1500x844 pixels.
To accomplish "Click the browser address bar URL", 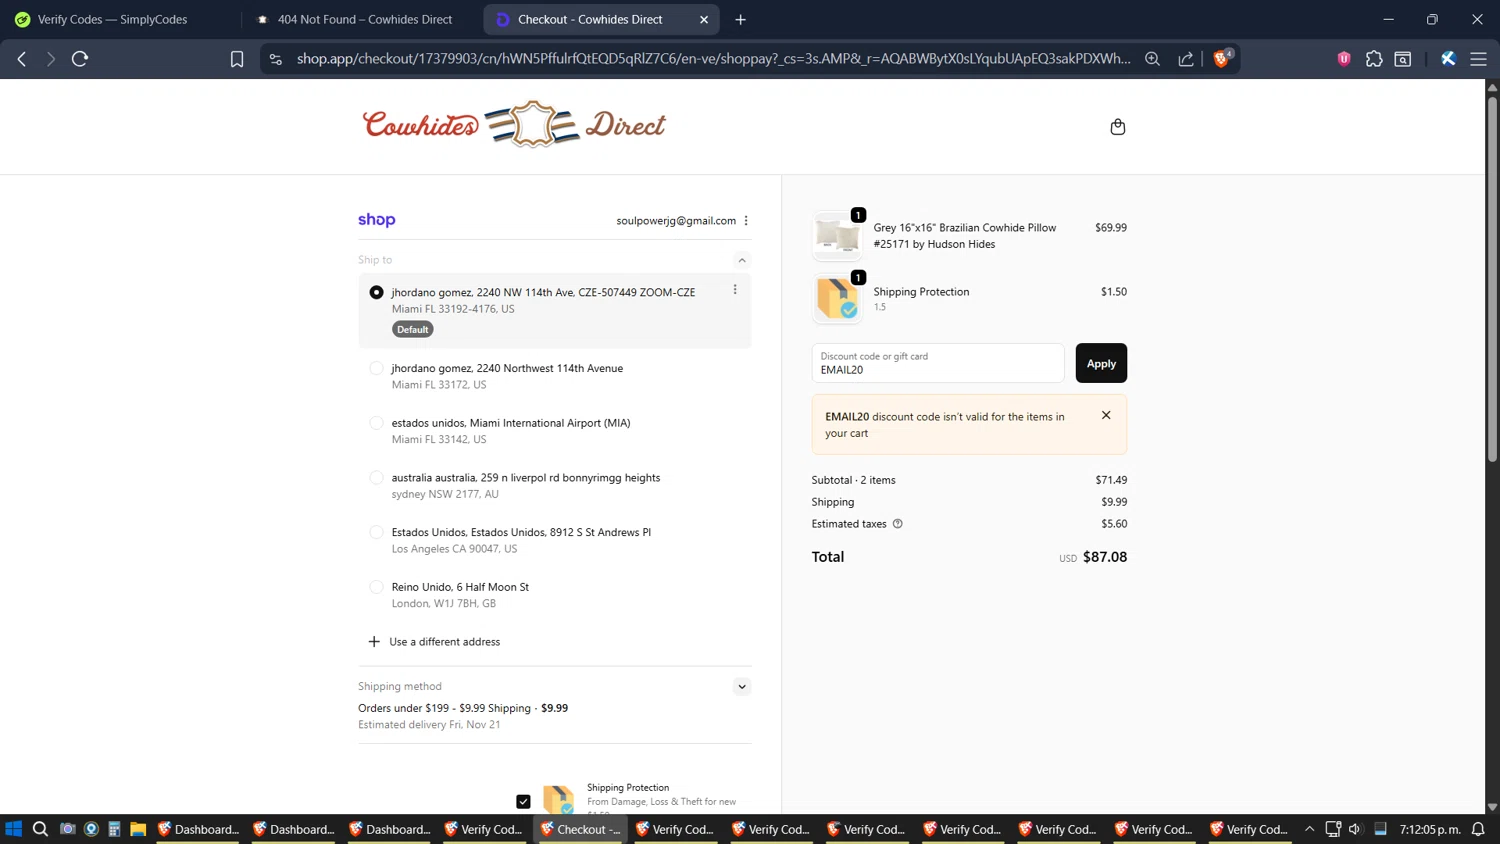I will click(713, 59).
